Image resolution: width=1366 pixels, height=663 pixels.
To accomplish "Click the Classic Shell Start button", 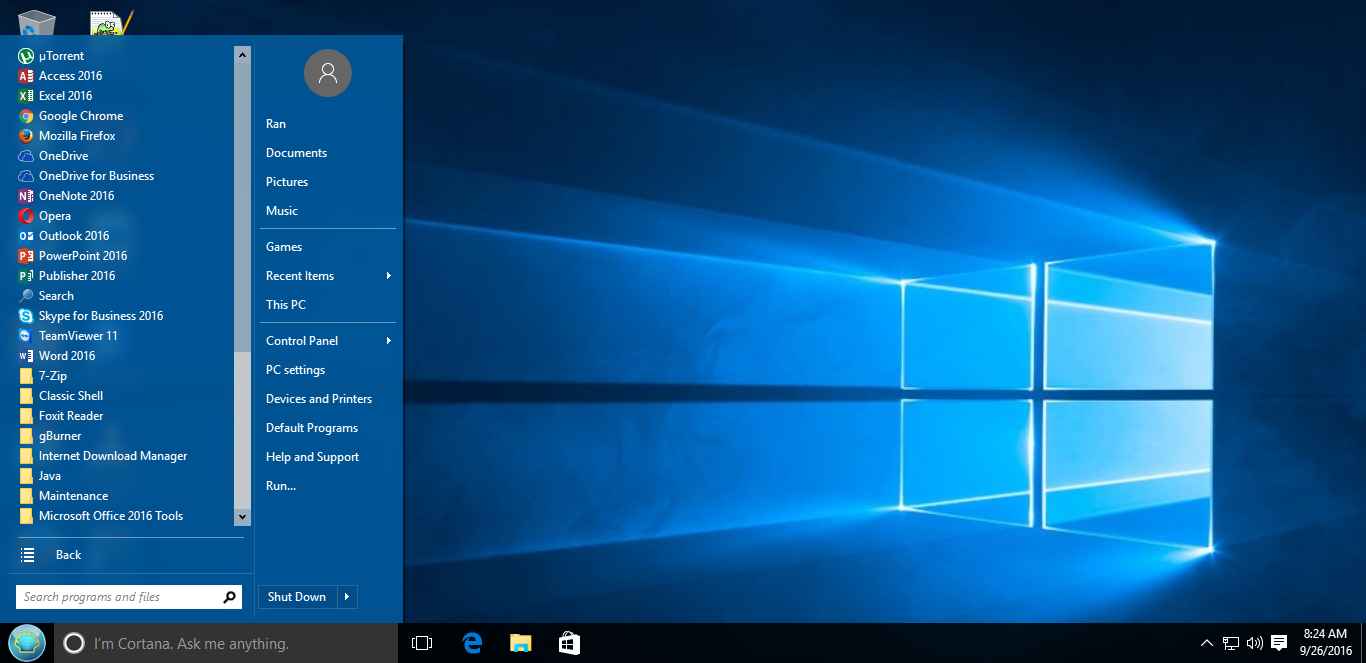I will (x=27, y=643).
